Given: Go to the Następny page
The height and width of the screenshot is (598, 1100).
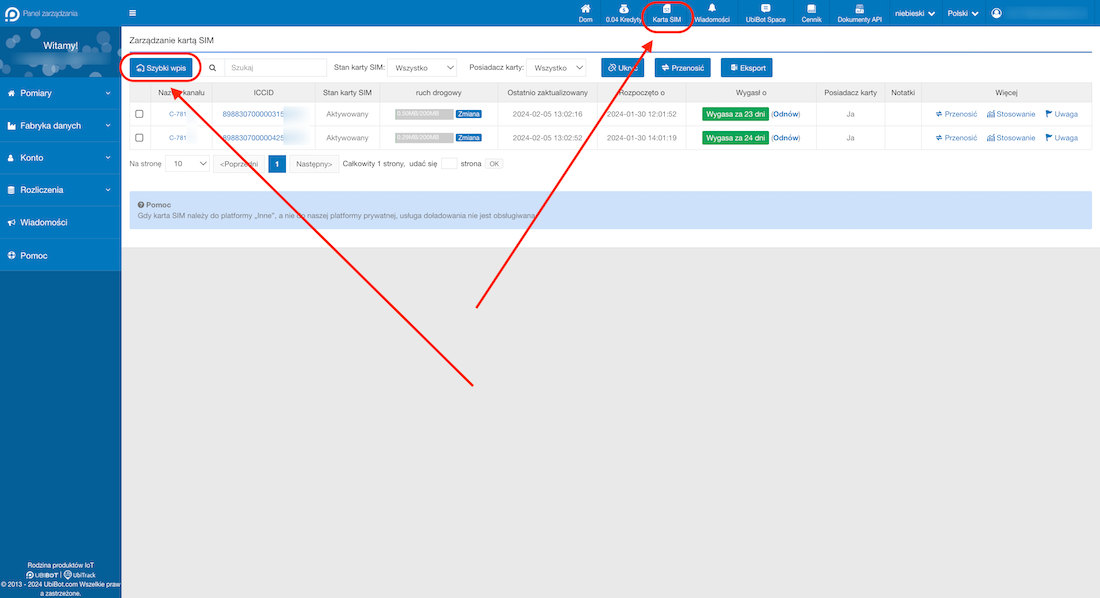Looking at the screenshot, I should coord(314,164).
